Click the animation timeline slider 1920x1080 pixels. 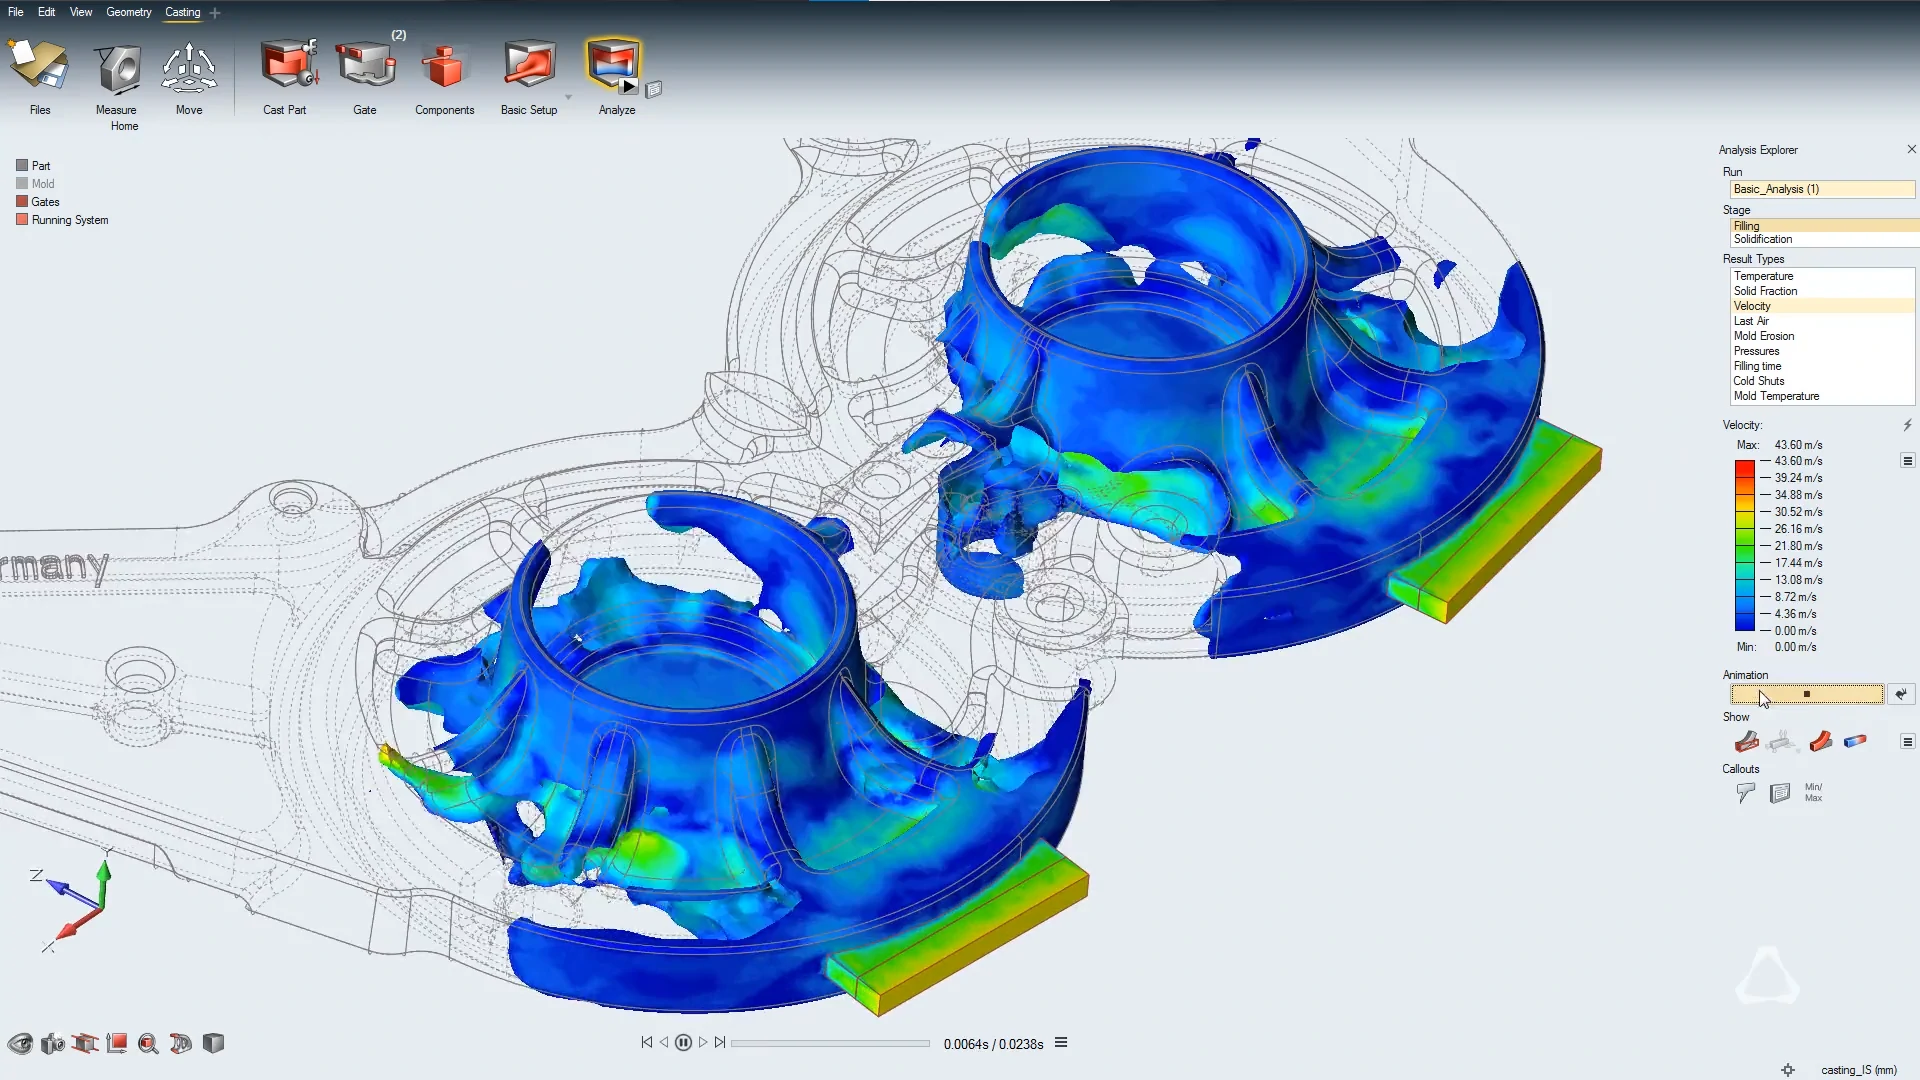click(830, 1043)
